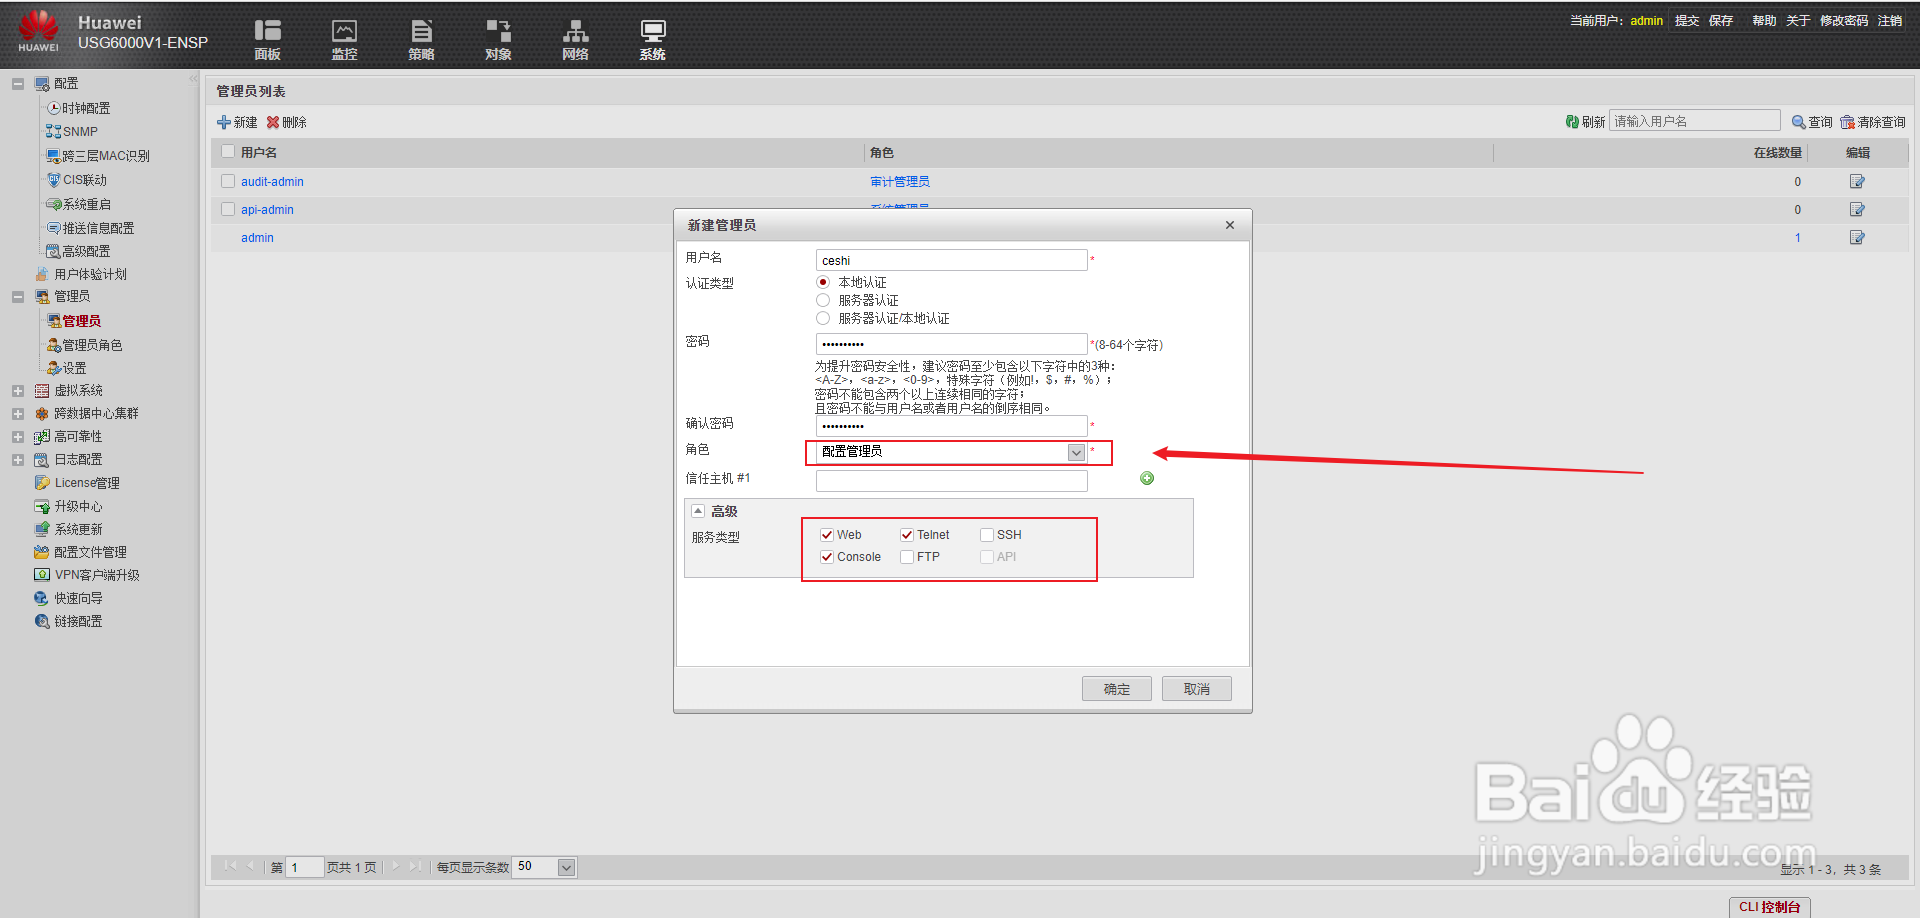Click the edit icon for admin user
1920x918 pixels.
click(1857, 237)
